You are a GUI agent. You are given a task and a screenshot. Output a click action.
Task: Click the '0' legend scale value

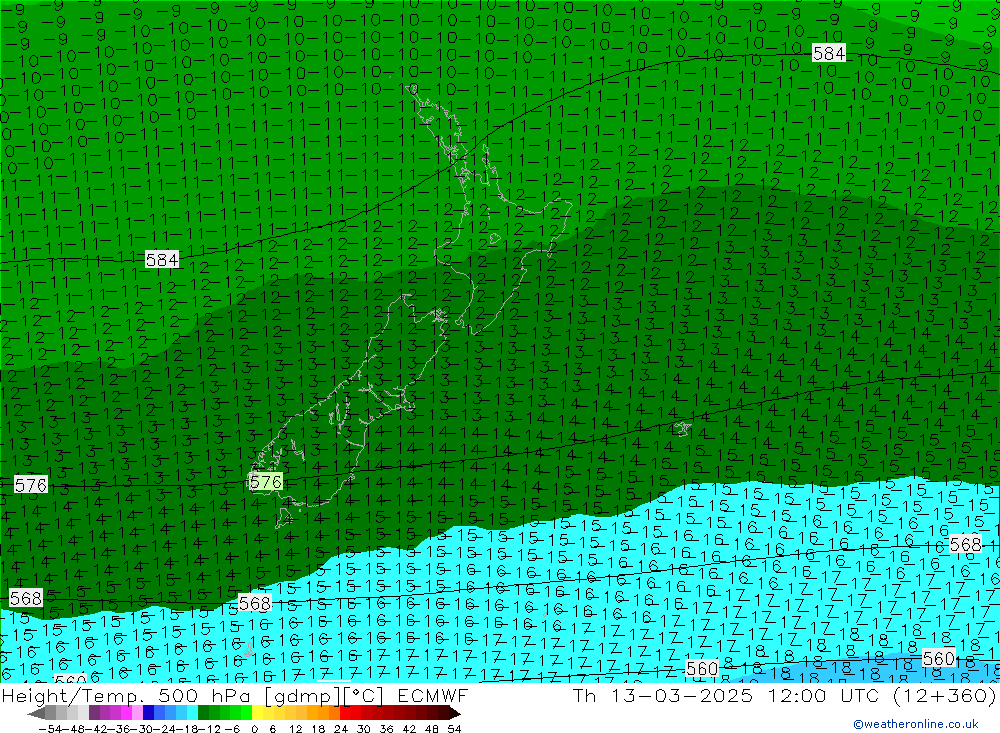coord(254,729)
